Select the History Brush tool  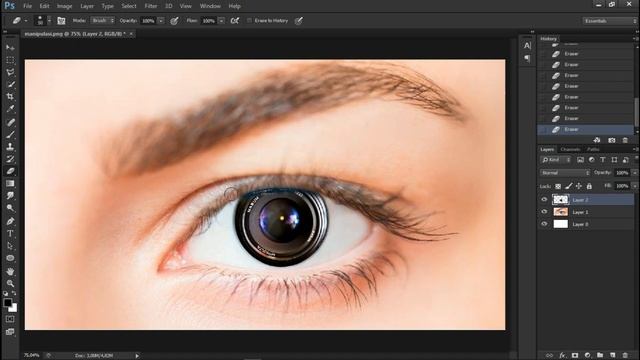pos(10,159)
